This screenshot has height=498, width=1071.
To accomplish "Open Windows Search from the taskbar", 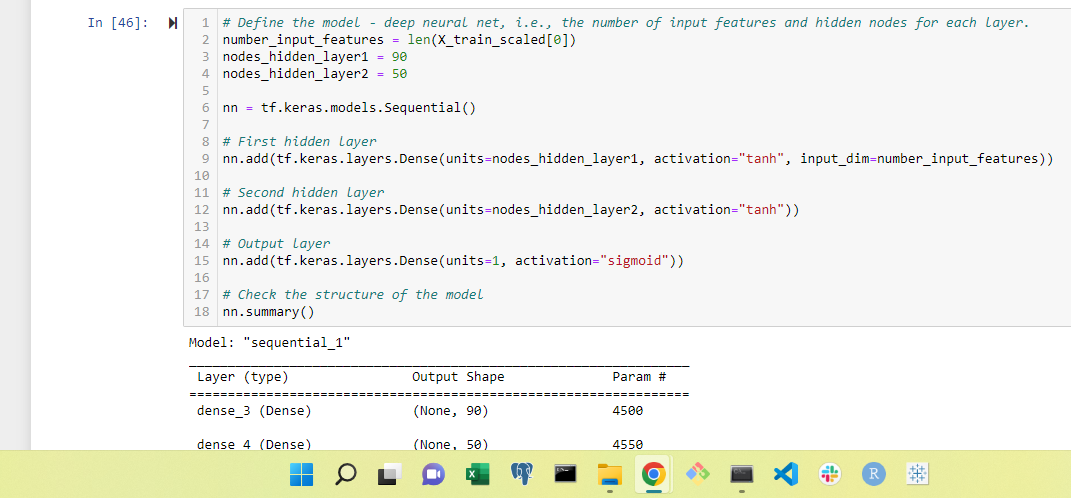I will [x=346, y=473].
